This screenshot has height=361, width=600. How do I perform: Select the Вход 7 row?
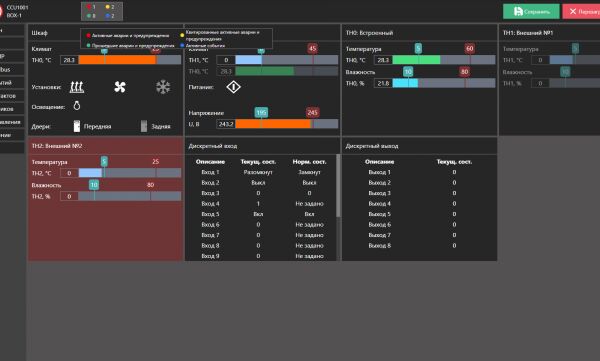(261, 235)
